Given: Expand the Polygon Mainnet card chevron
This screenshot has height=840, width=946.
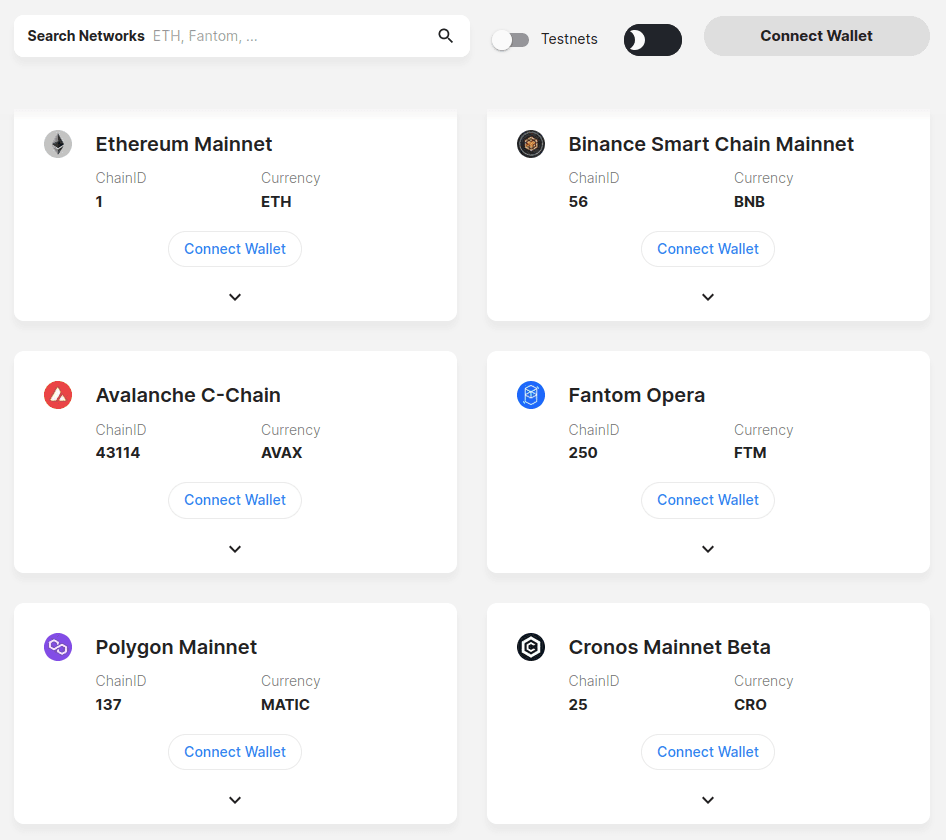Looking at the screenshot, I should pos(235,800).
